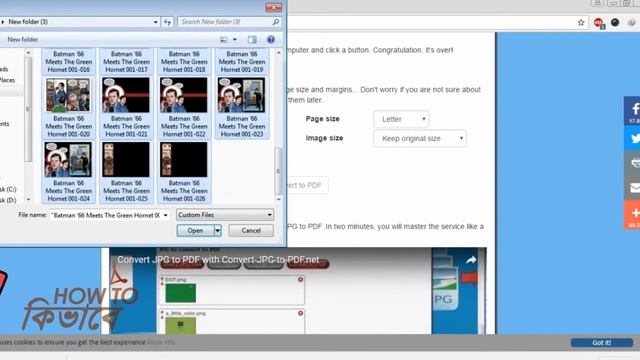This screenshot has height=360, width=640.
Task: Click the video share arrow icon
Action: pyautogui.click(x=471, y=260)
